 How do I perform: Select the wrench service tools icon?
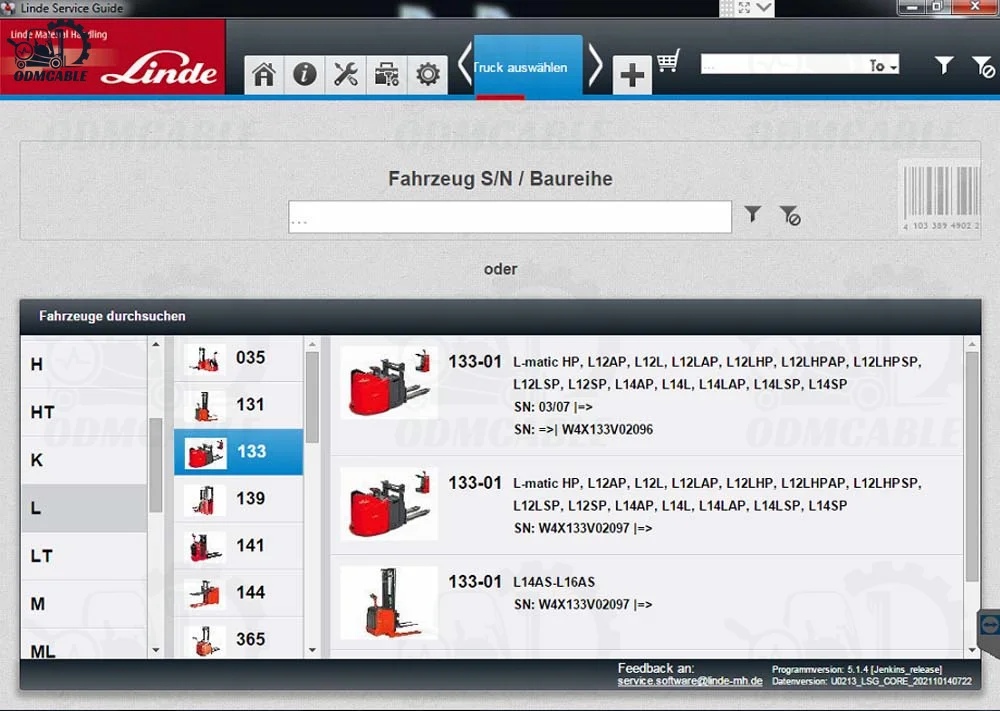[x=346, y=74]
